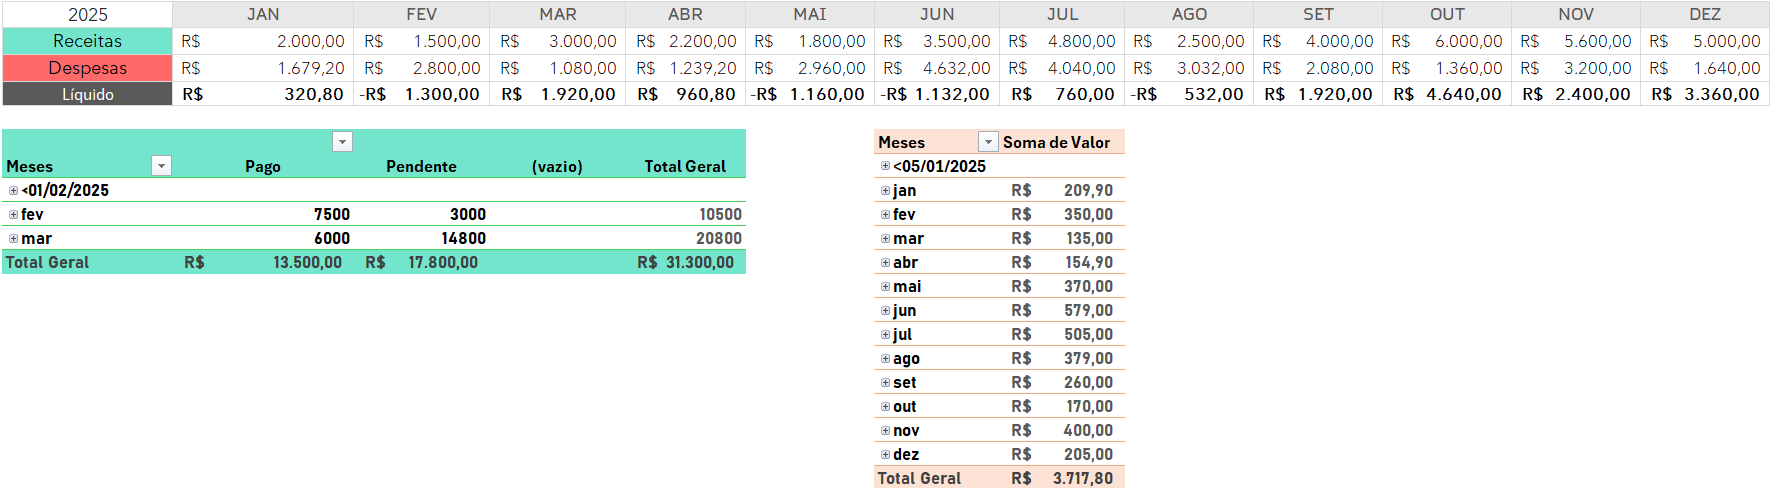Open column labels filter dropdown above Pago

(x=342, y=142)
